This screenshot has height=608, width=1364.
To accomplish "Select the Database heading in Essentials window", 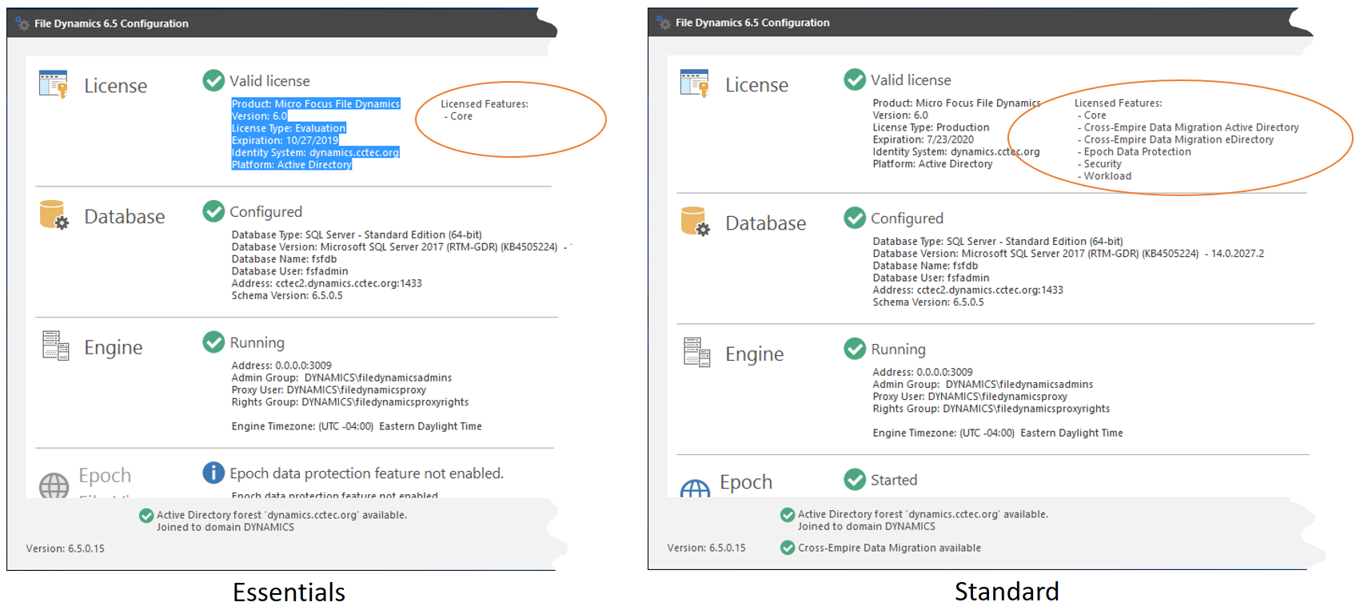I will click(x=124, y=216).
